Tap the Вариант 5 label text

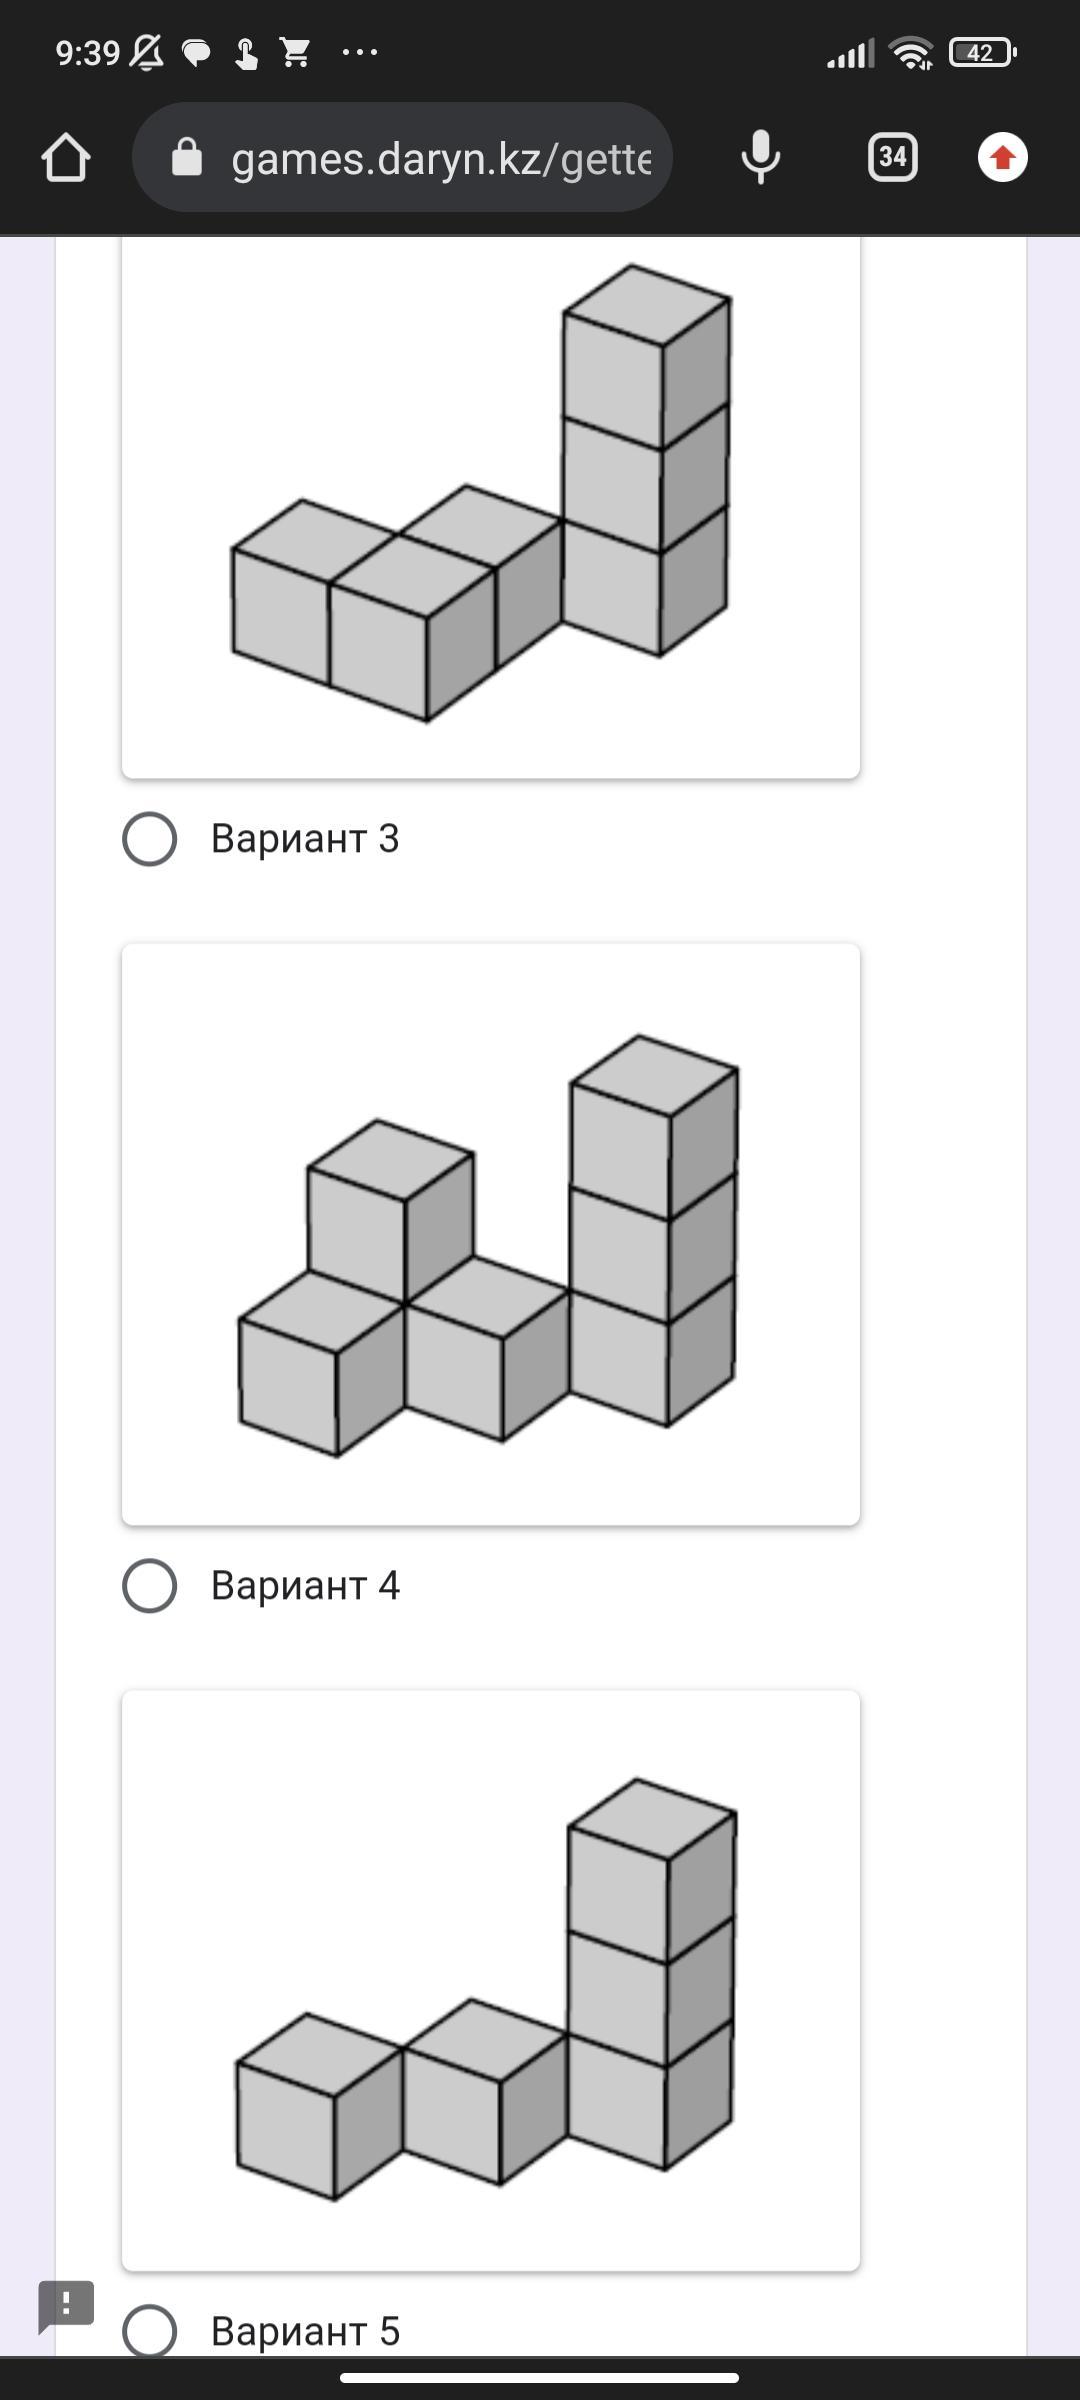[305, 2331]
